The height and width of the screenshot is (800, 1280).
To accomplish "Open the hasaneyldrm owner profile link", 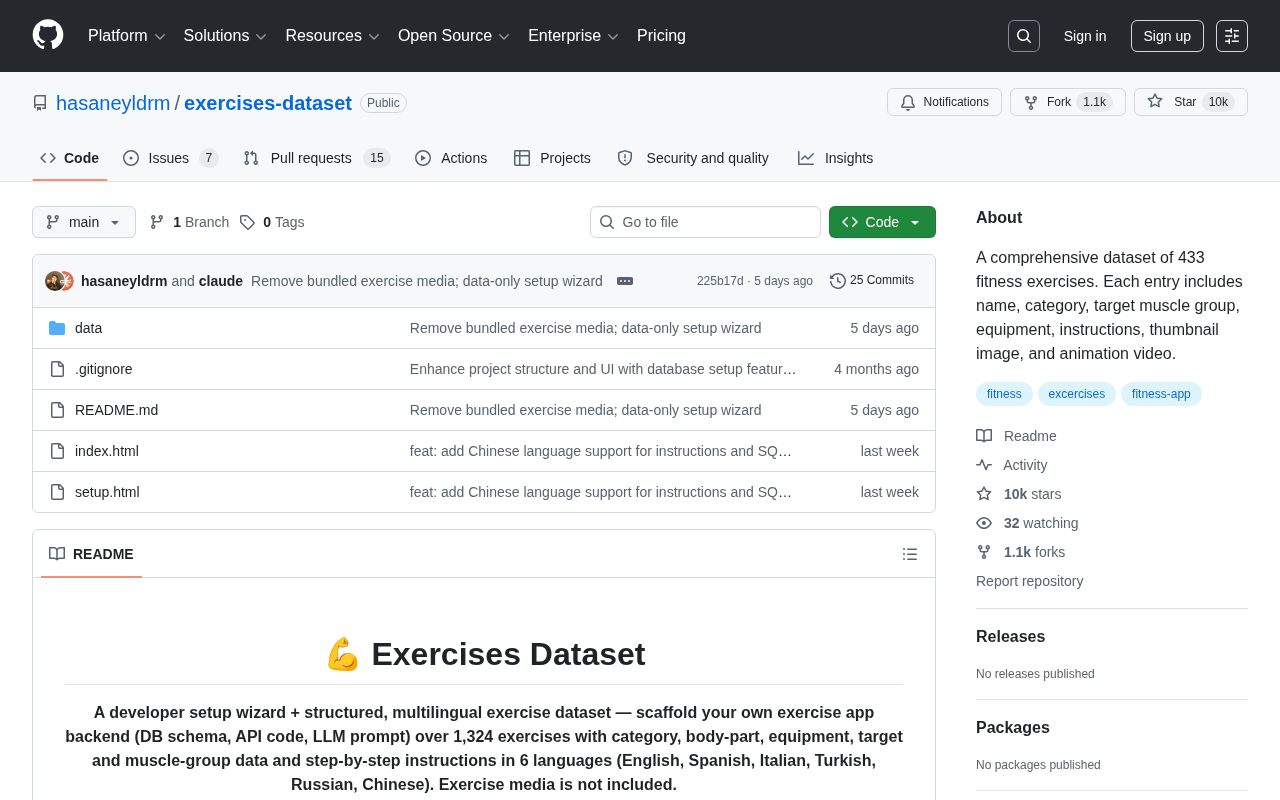I will 113,103.
